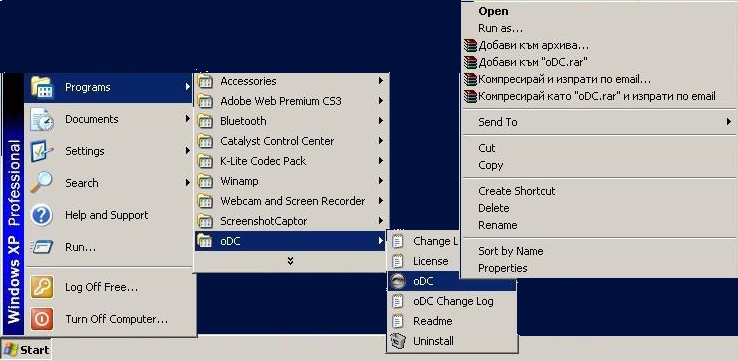
Task: Expand the Search submenu arrow
Action: coord(187,183)
